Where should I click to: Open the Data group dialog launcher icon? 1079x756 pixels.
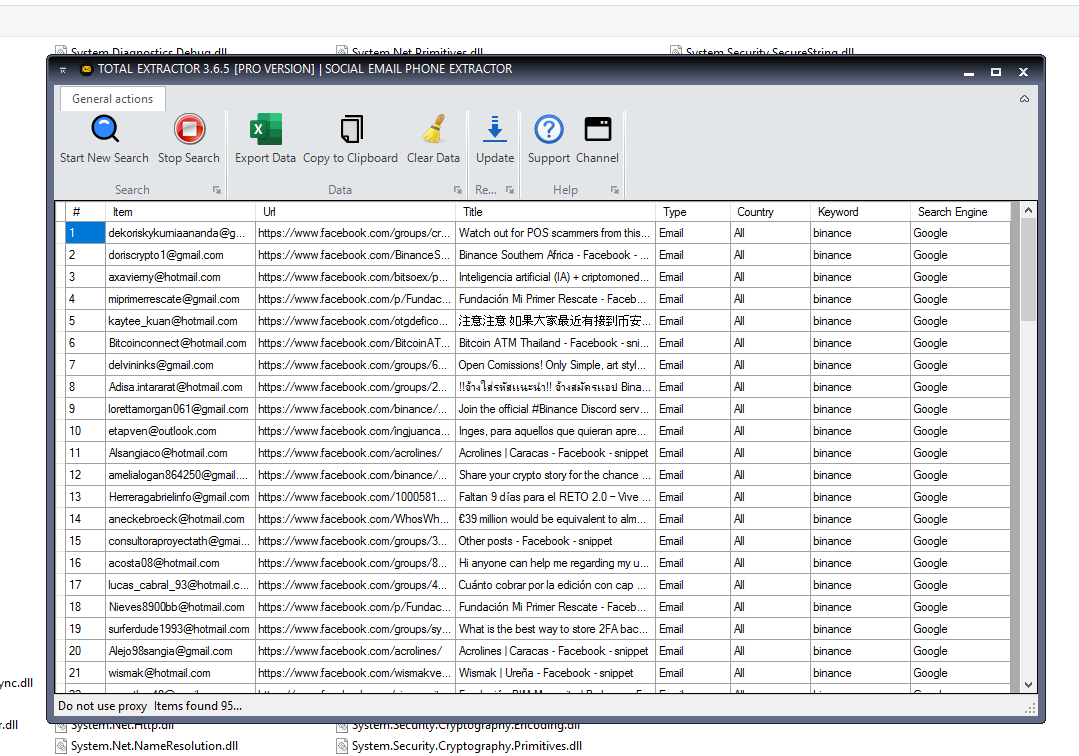pos(457,189)
